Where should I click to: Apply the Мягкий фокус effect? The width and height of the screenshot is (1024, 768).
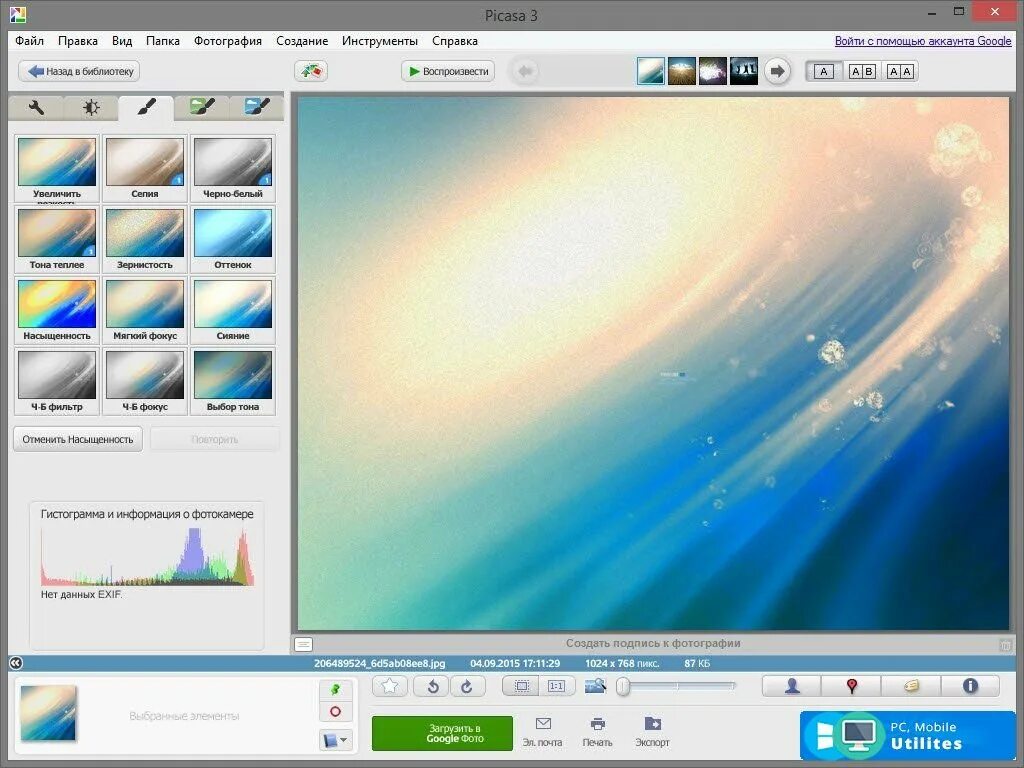point(145,311)
